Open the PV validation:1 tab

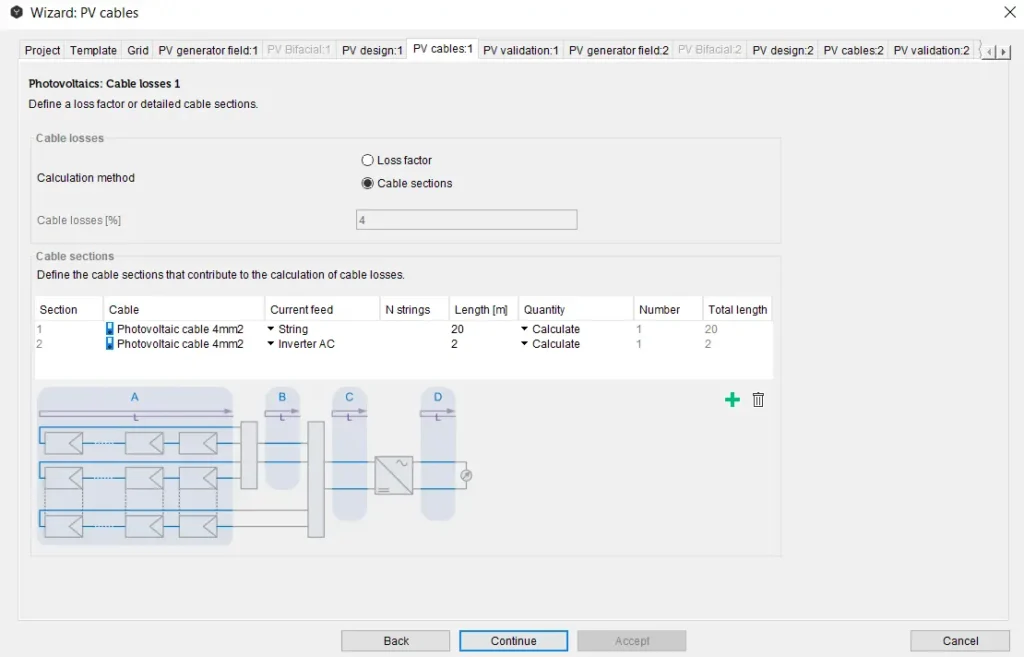click(x=520, y=50)
